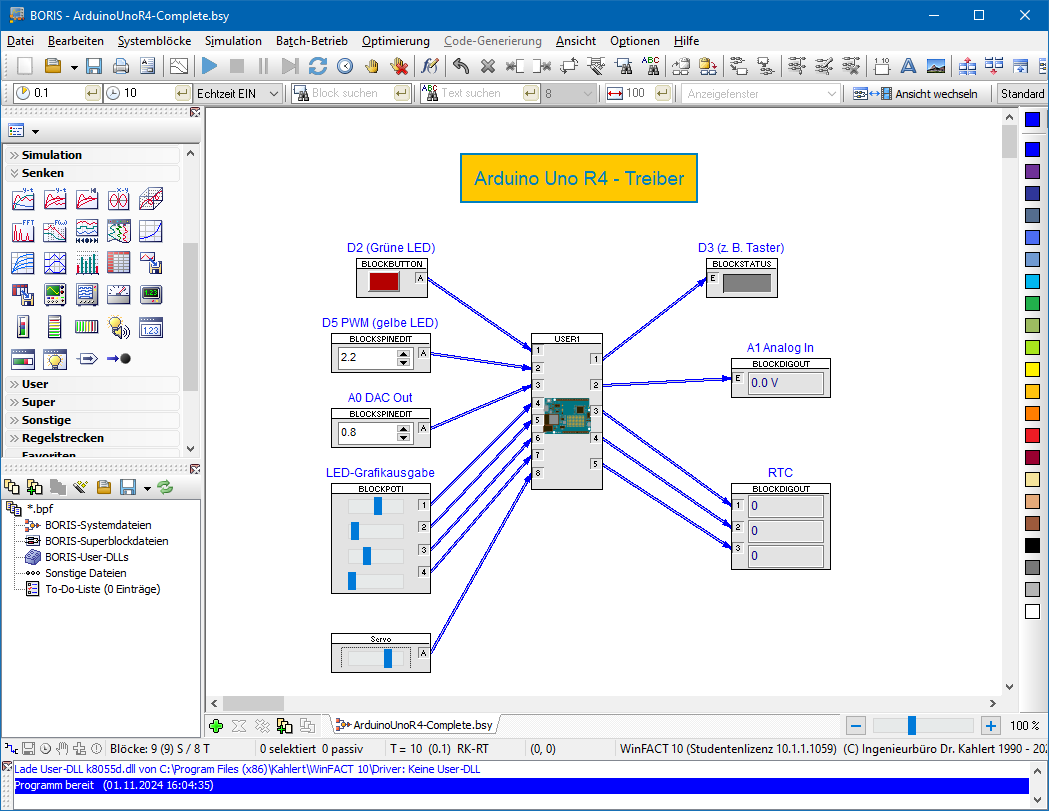Open the function editor f(x) icon

[x=430, y=66]
